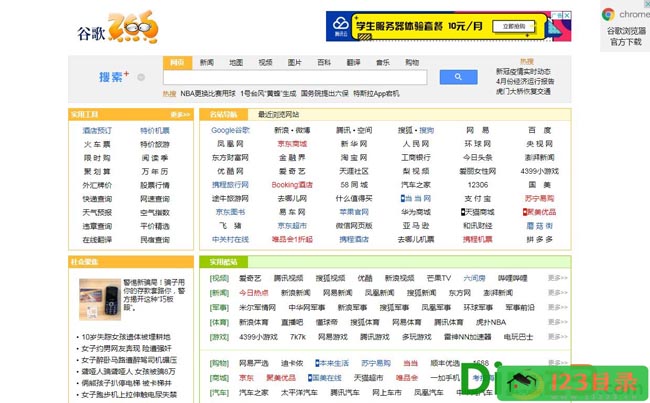Expand 更多>> on the [体育] row
This screenshot has height=403, width=650.
tap(558, 322)
